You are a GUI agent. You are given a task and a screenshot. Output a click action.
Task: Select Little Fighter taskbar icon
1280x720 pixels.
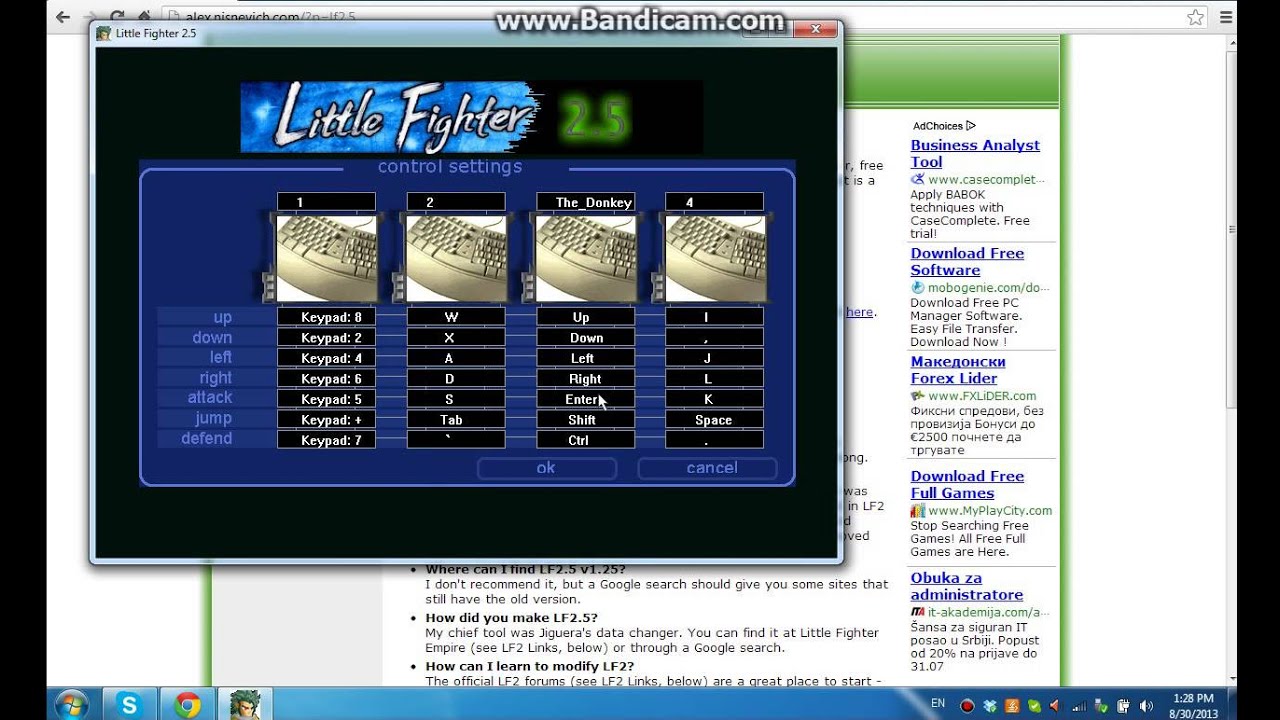point(244,704)
